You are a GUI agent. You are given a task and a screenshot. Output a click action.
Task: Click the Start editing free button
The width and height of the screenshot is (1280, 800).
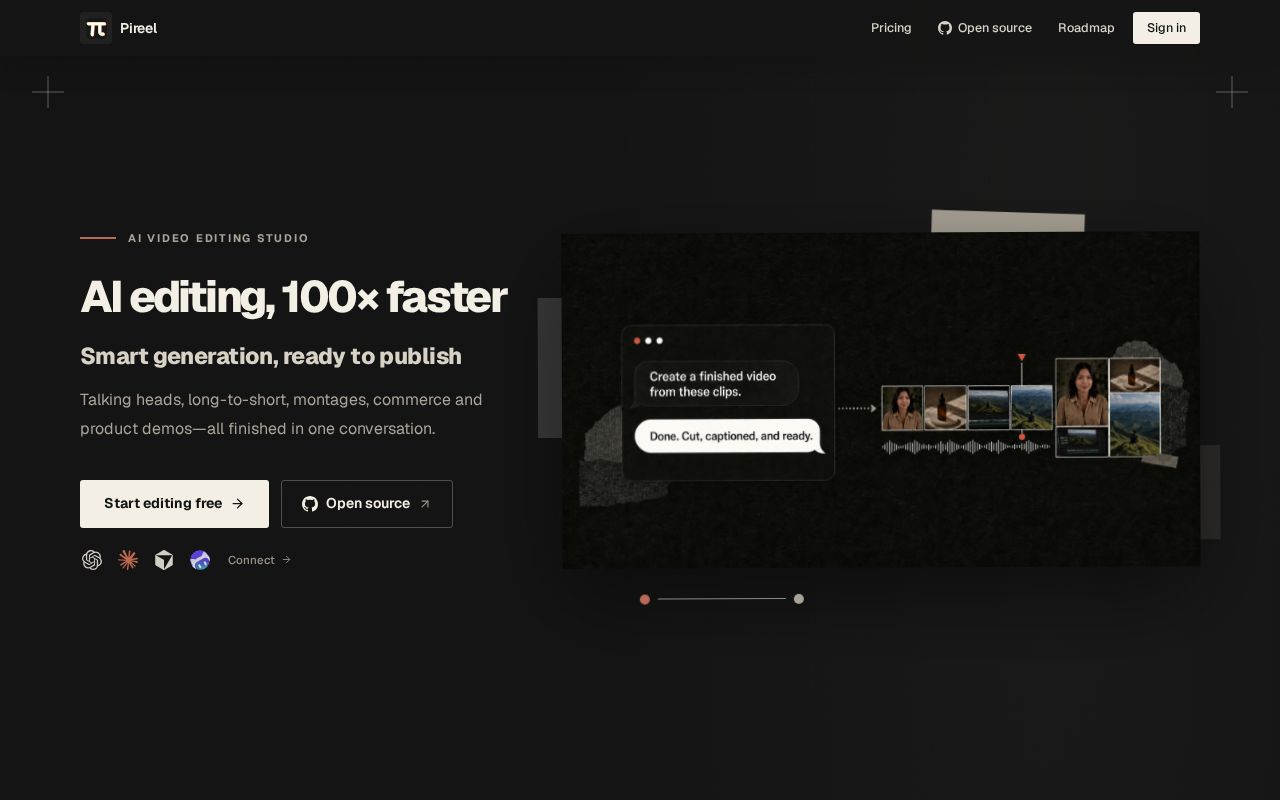174,504
